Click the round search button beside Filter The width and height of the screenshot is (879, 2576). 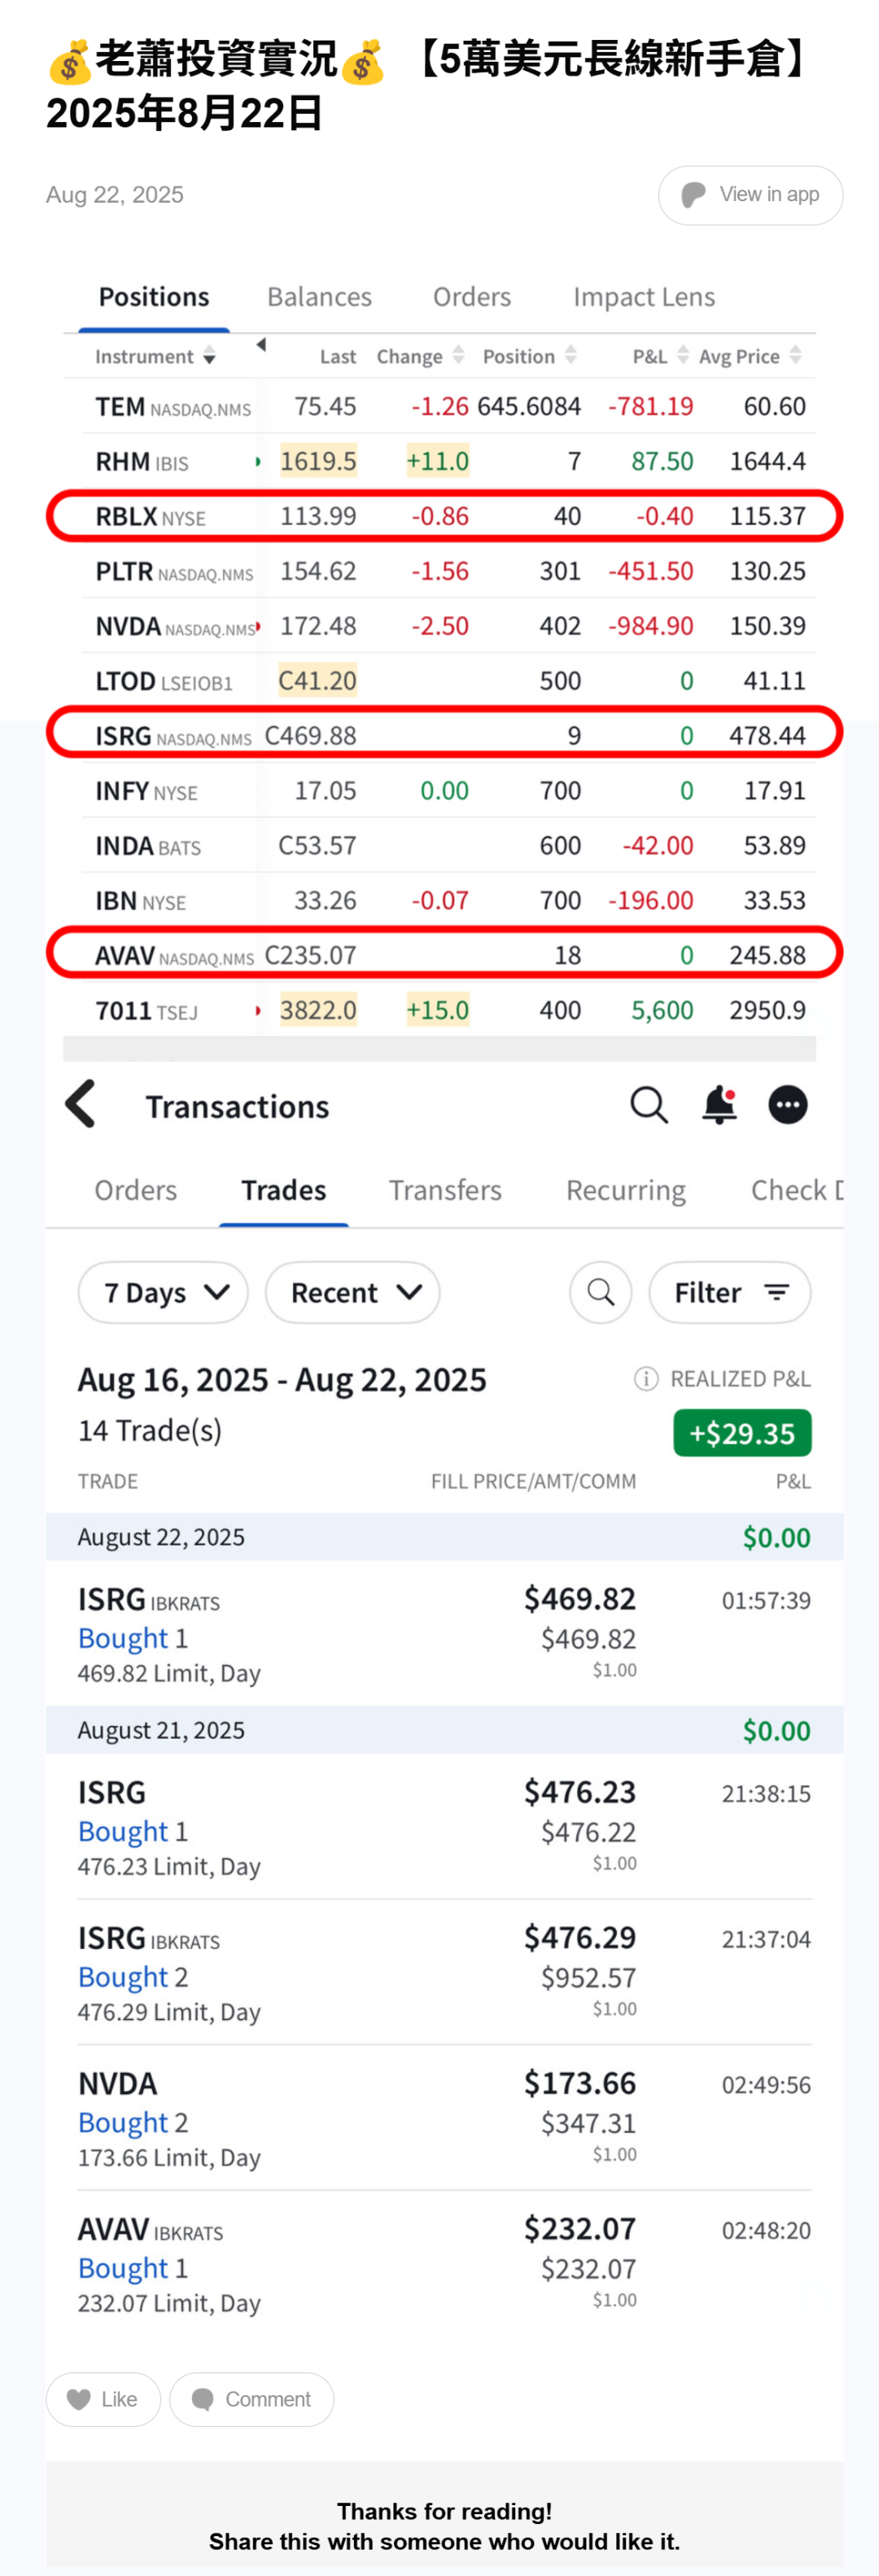(600, 1292)
